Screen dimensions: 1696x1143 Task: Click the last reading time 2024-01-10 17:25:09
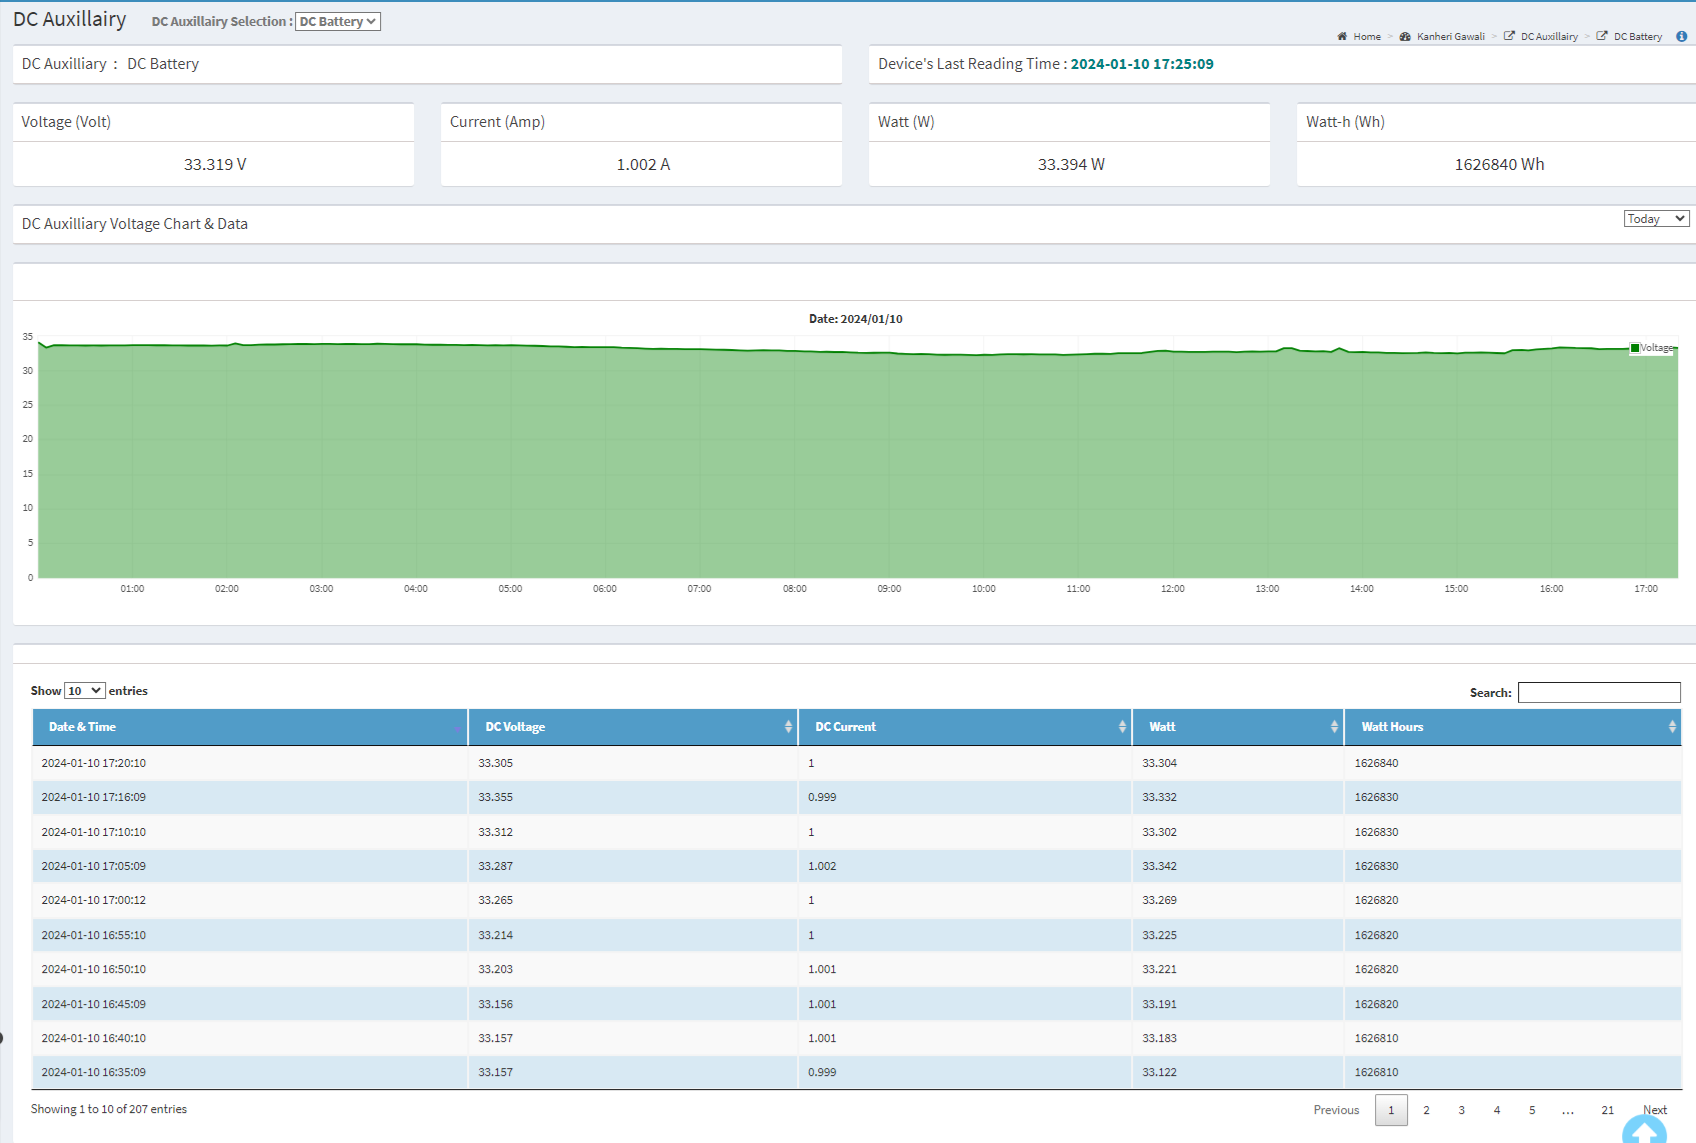1142,64
